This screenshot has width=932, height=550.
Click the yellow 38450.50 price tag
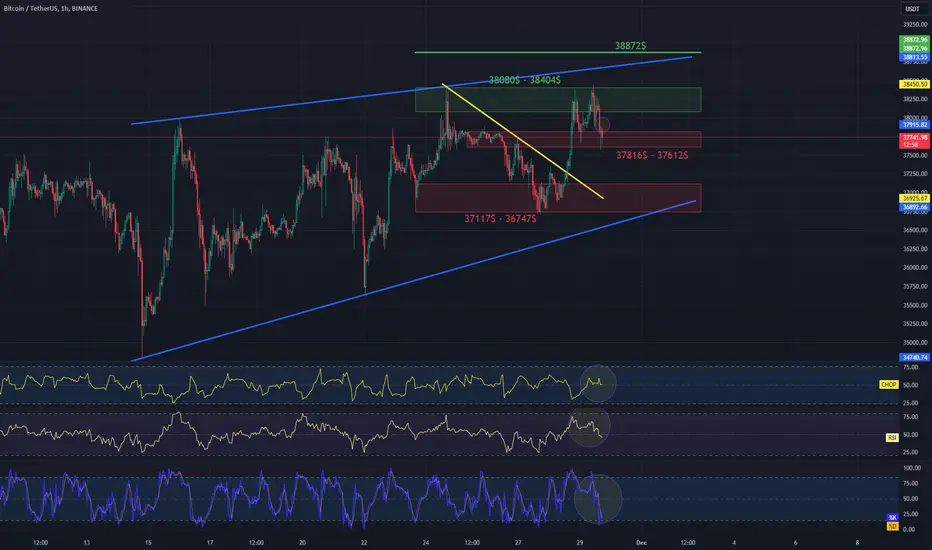pyautogui.click(x=914, y=84)
